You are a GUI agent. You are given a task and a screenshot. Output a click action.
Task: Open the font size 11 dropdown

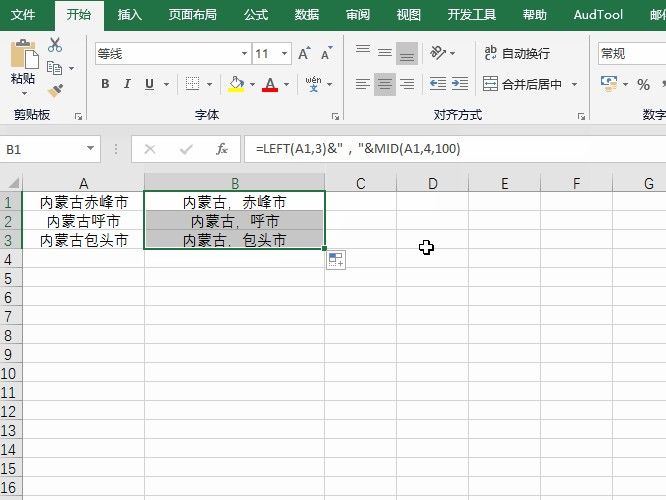pyautogui.click(x=284, y=54)
